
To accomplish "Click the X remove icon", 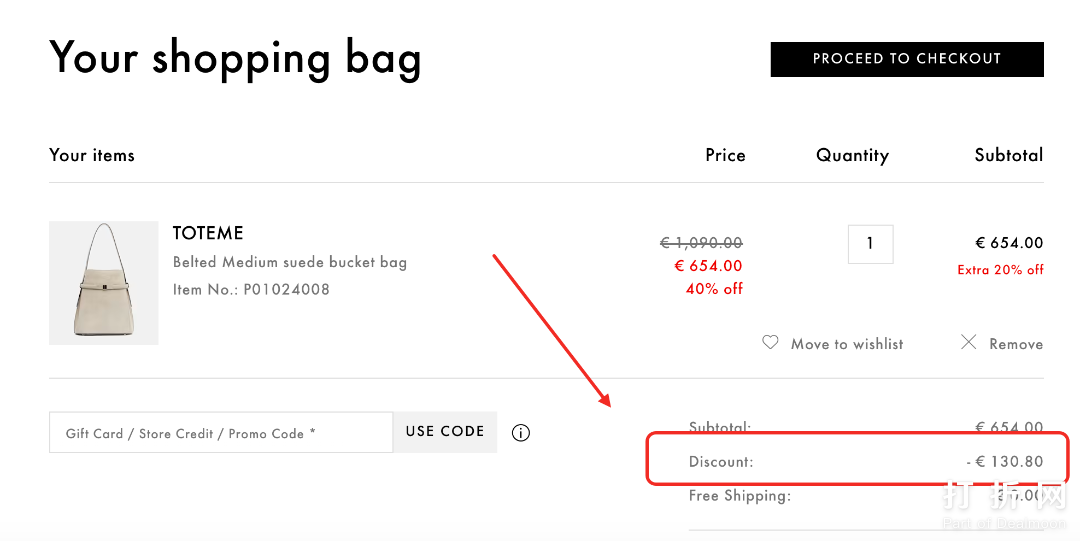I will tap(968, 342).
